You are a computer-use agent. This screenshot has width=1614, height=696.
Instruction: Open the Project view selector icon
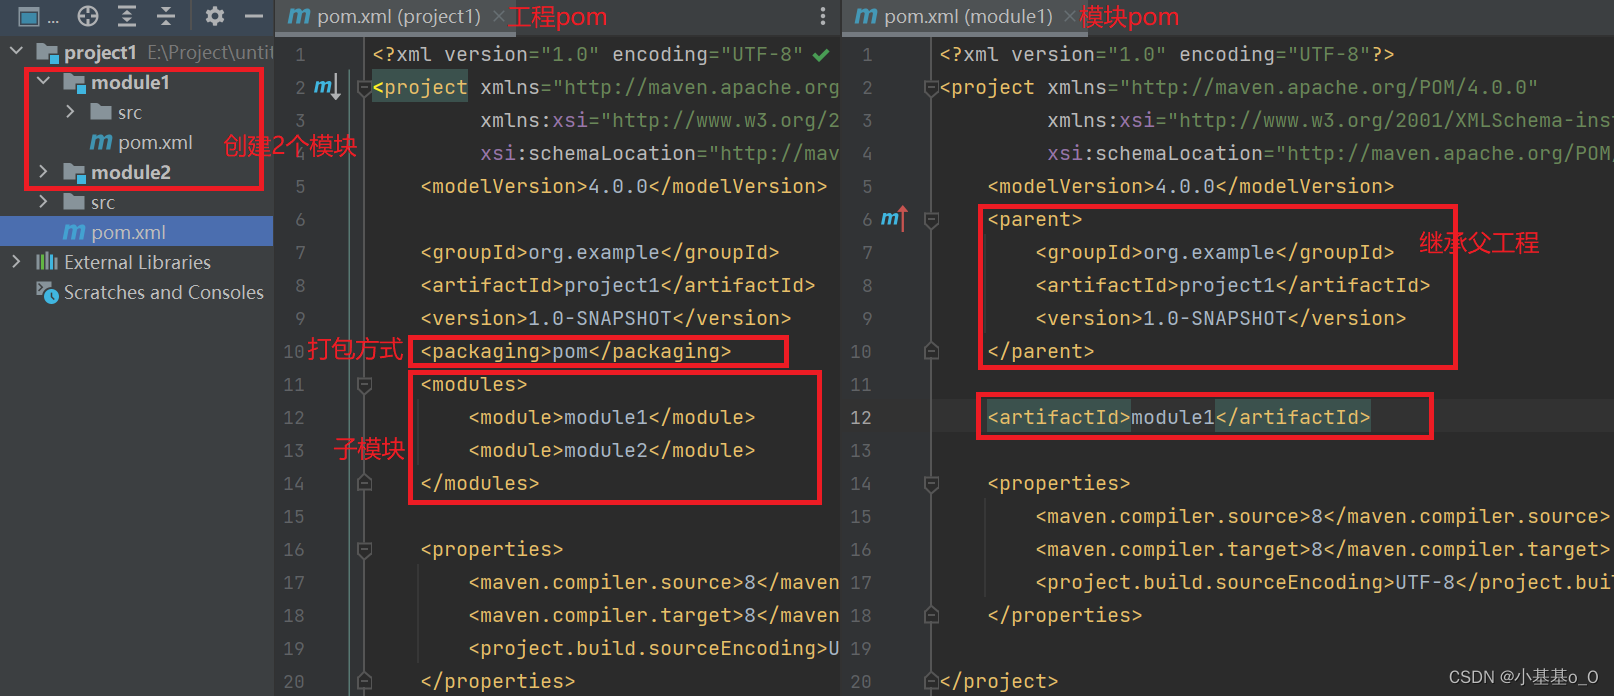[29, 16]
